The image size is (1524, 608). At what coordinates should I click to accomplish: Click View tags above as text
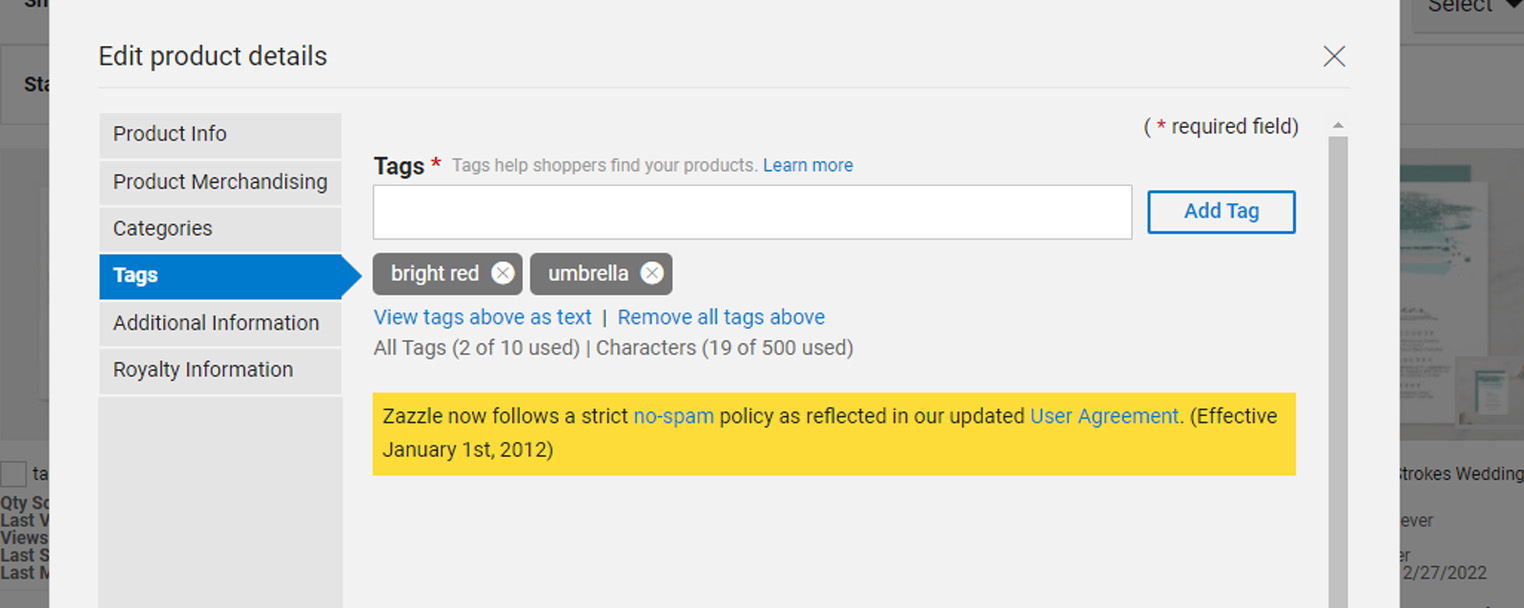[x=483, y=317]
